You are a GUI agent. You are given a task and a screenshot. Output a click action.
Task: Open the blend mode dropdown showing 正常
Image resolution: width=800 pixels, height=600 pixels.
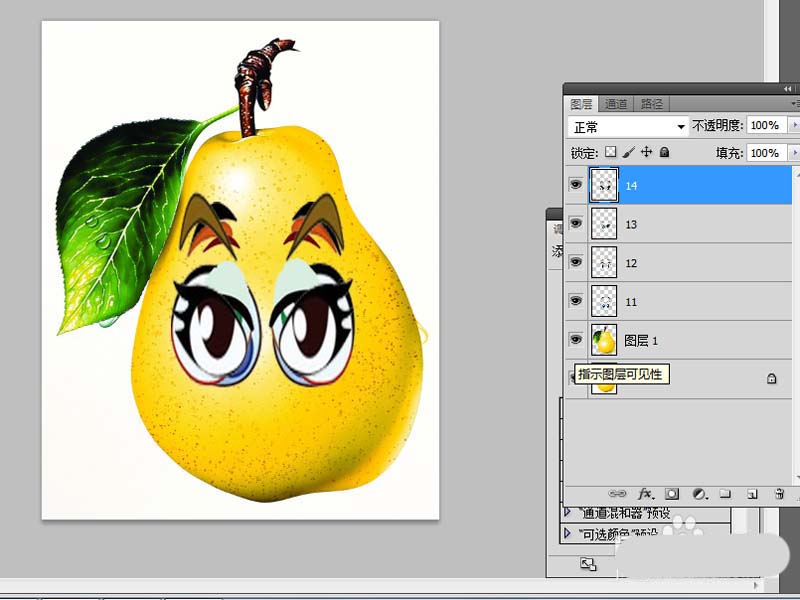[x=681, y=125]
